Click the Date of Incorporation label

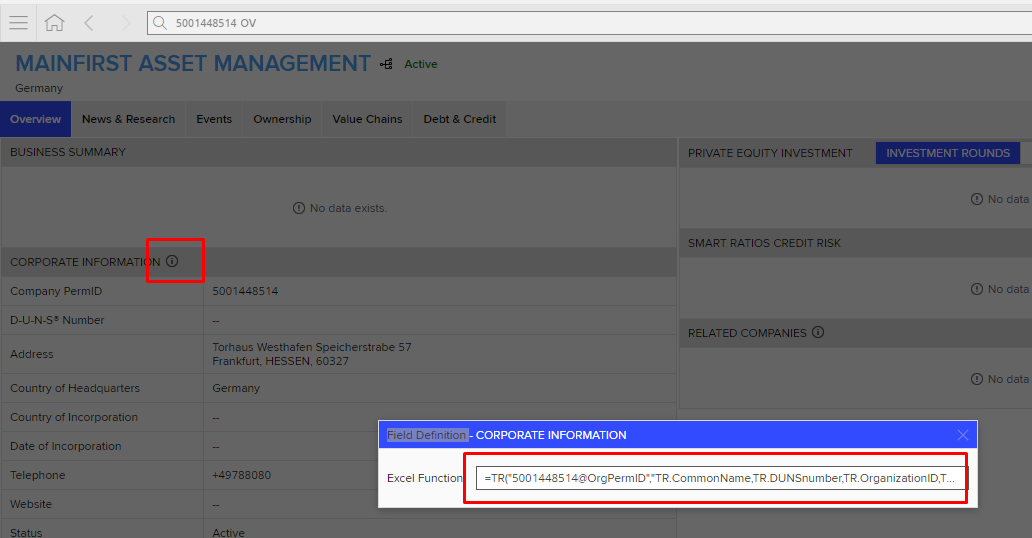point(66,446)
